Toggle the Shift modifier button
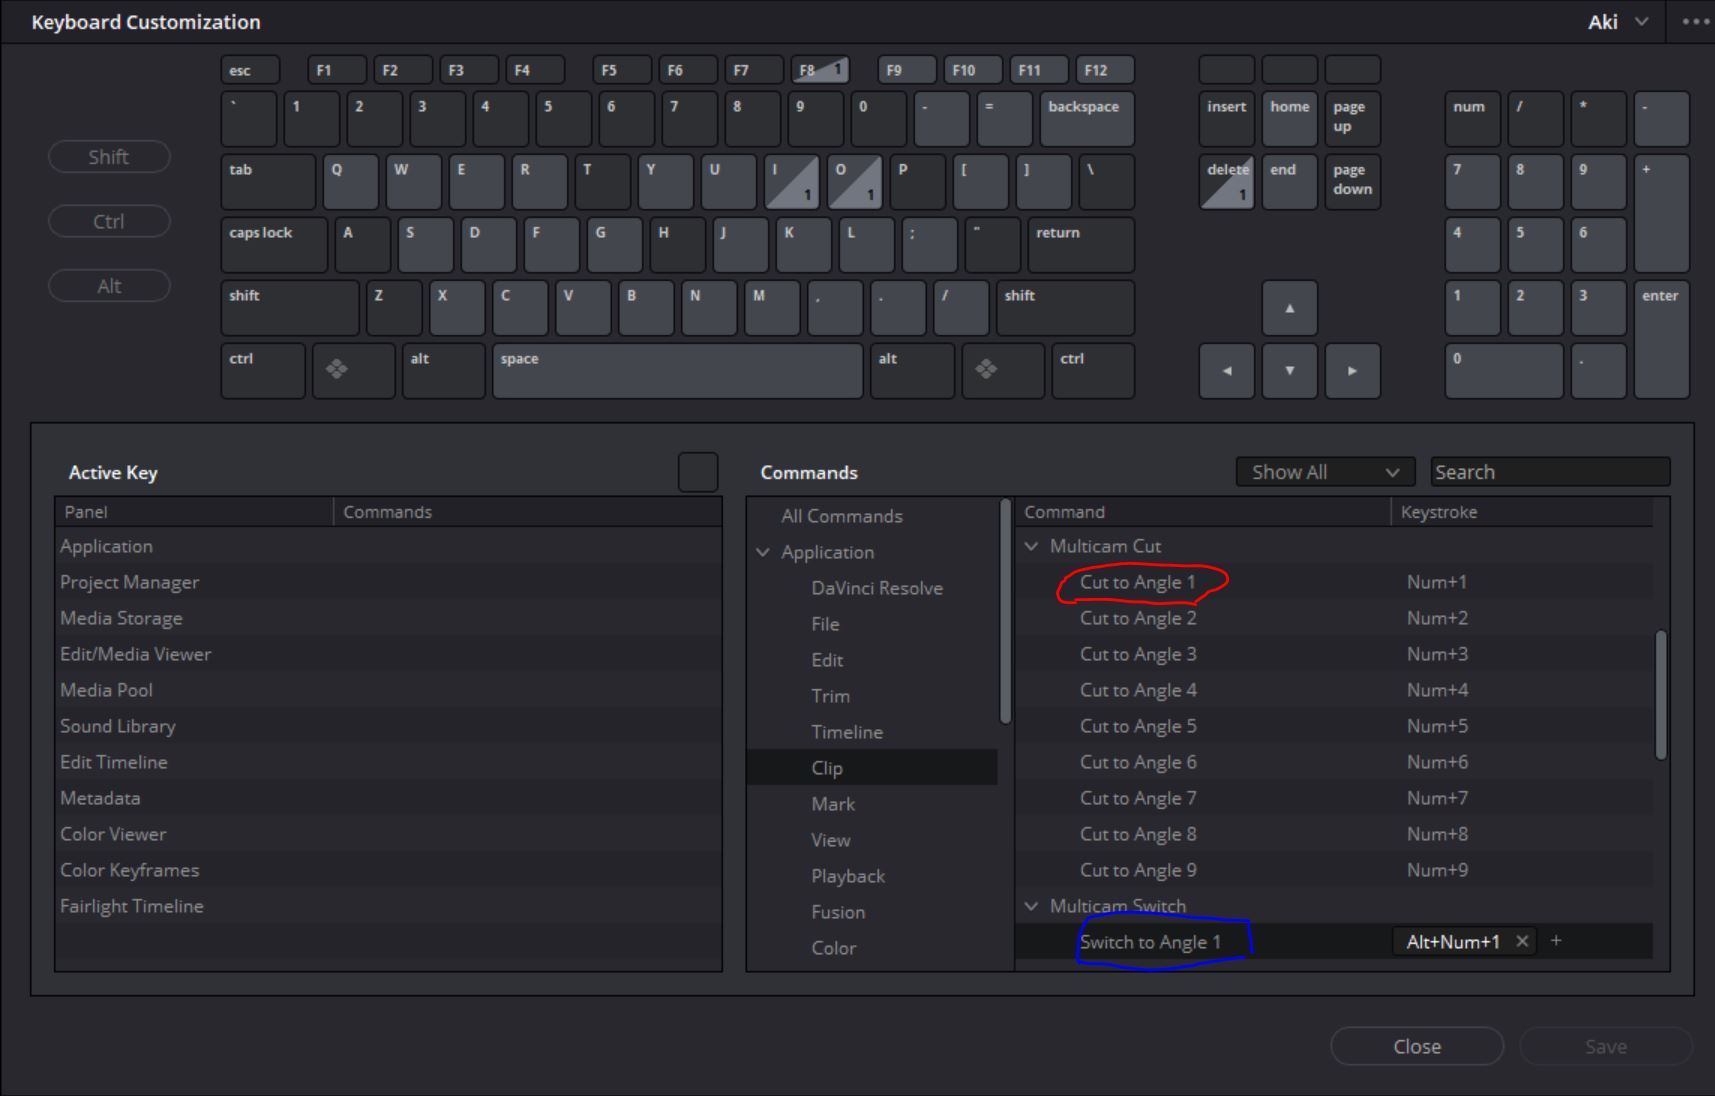 (109, 157)
